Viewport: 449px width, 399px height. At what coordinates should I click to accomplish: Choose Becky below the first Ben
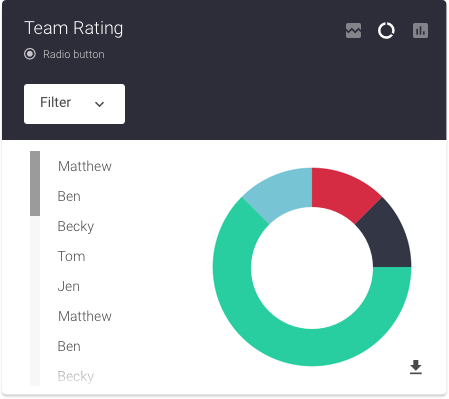(76, 226)
